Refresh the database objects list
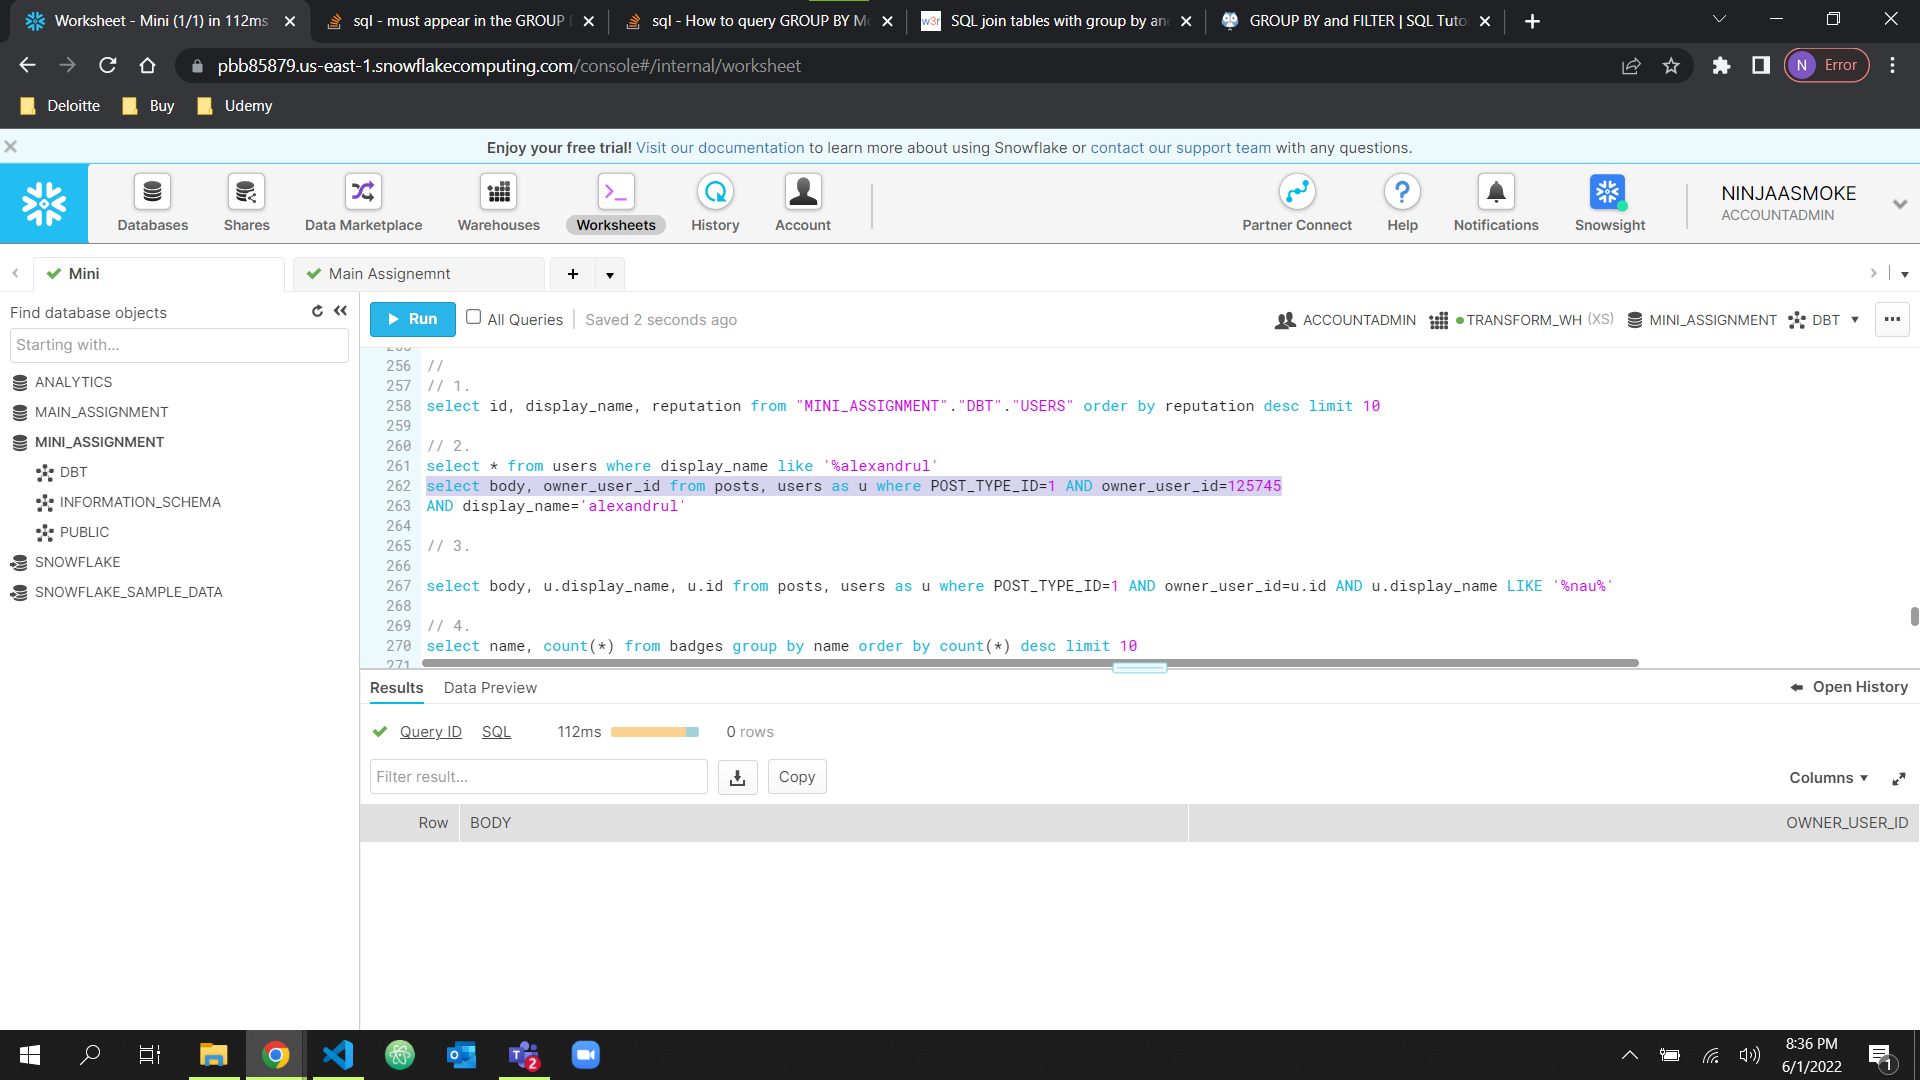This screenshot has width=1920, height=1080. point(317,311)
